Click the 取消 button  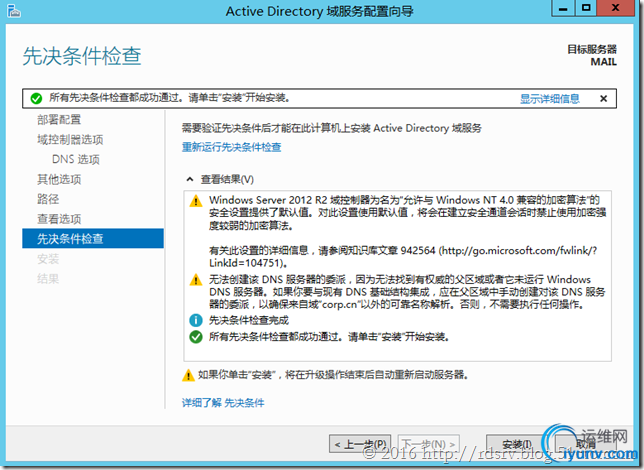(585, 444)
